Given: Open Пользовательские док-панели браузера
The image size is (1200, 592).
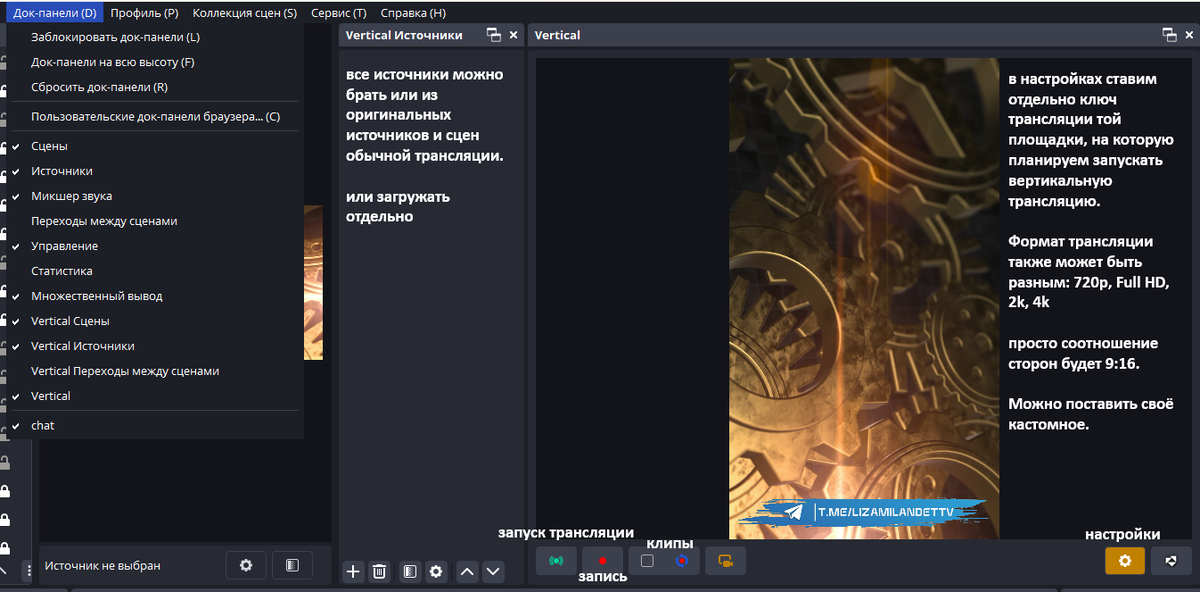Looking at the screenshot, I should 155,117.
